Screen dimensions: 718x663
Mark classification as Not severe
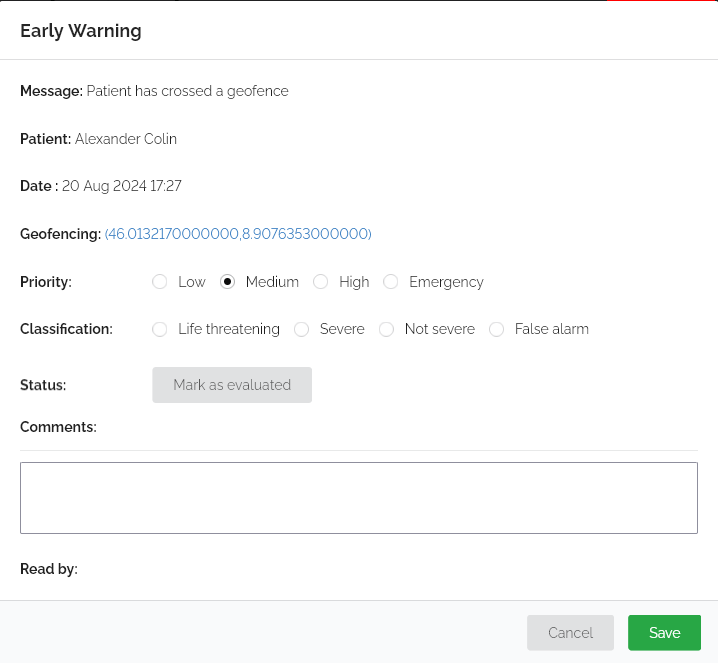386,329
